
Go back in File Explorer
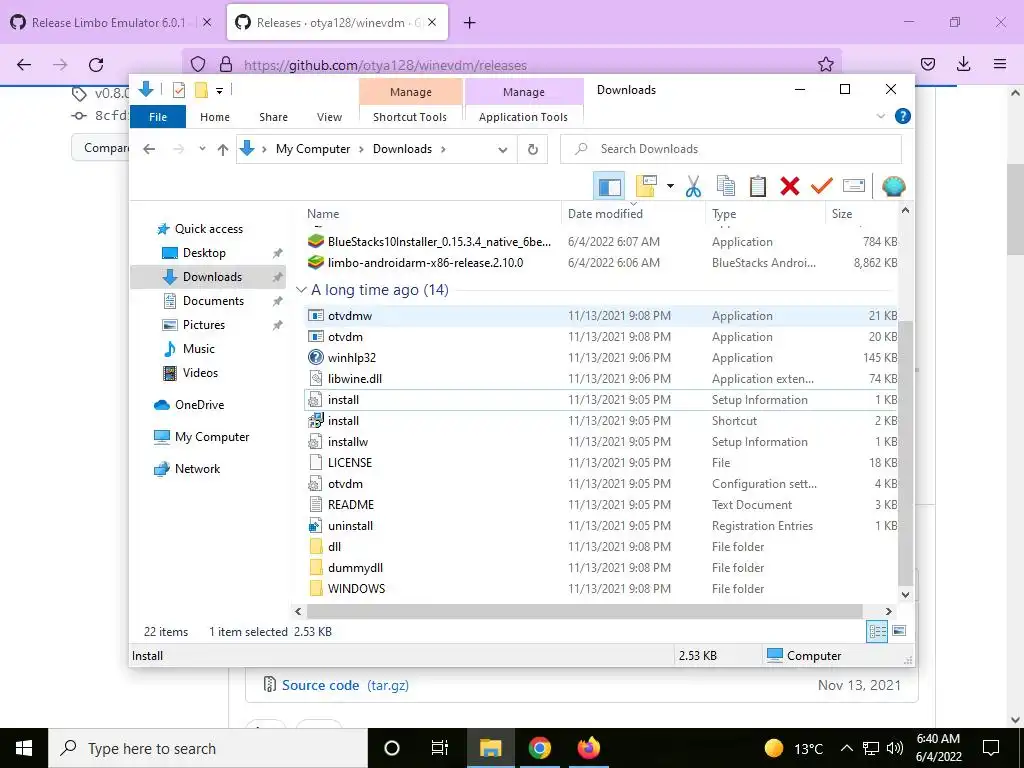pos(149,149)
